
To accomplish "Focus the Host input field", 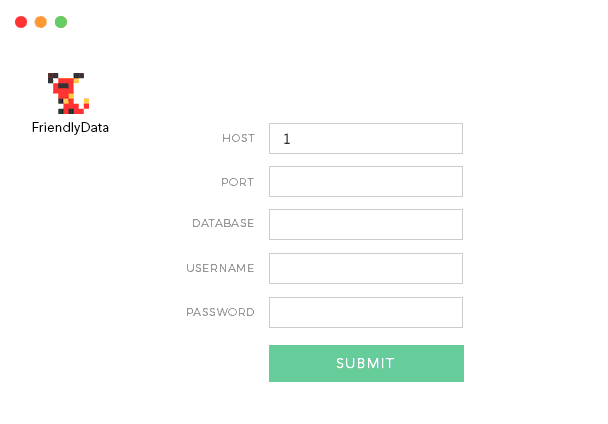I will coord(366,138).
